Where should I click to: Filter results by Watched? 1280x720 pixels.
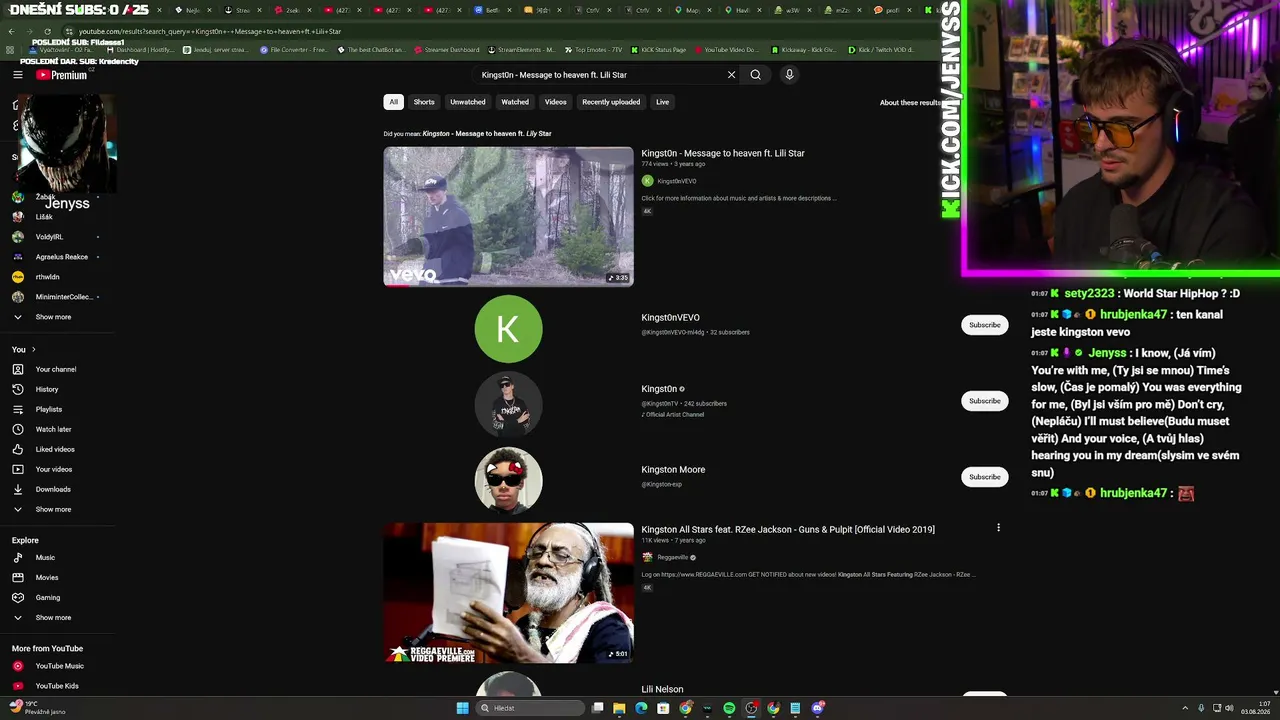pyautogui.click(x=515, y=102)
